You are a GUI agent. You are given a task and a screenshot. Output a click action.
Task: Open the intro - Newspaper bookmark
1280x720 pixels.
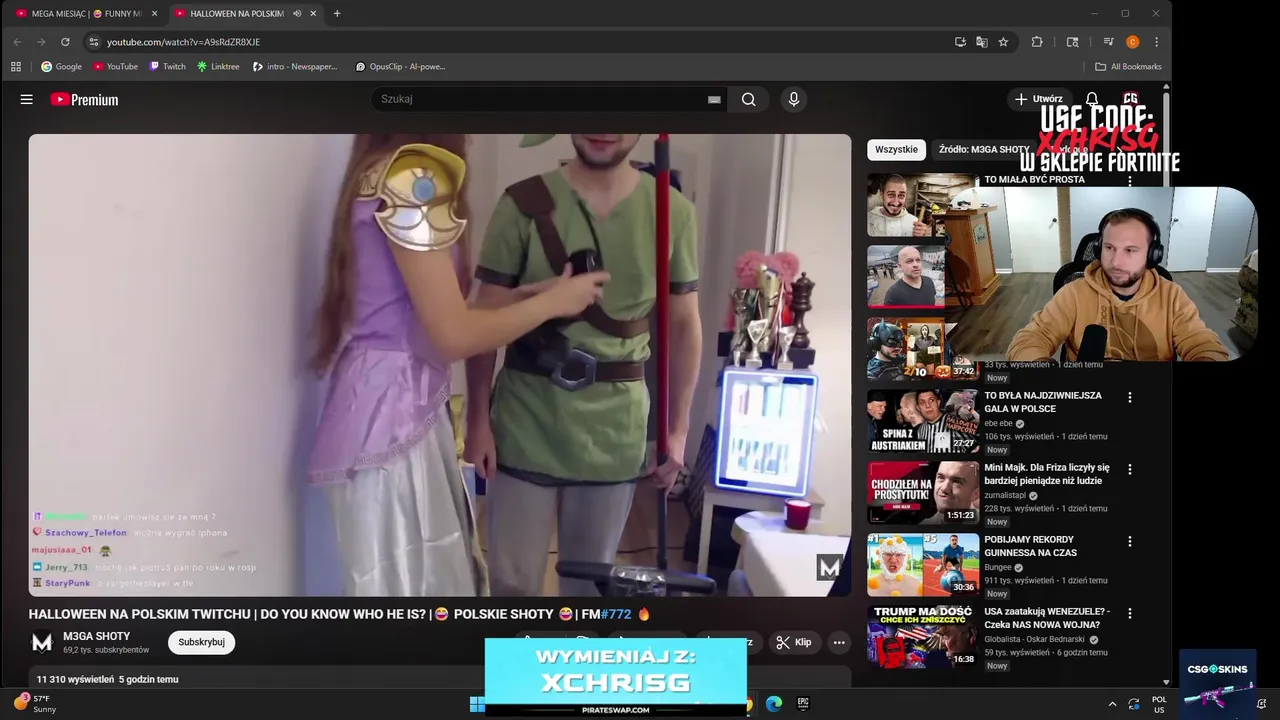click(x=295, y=67)
